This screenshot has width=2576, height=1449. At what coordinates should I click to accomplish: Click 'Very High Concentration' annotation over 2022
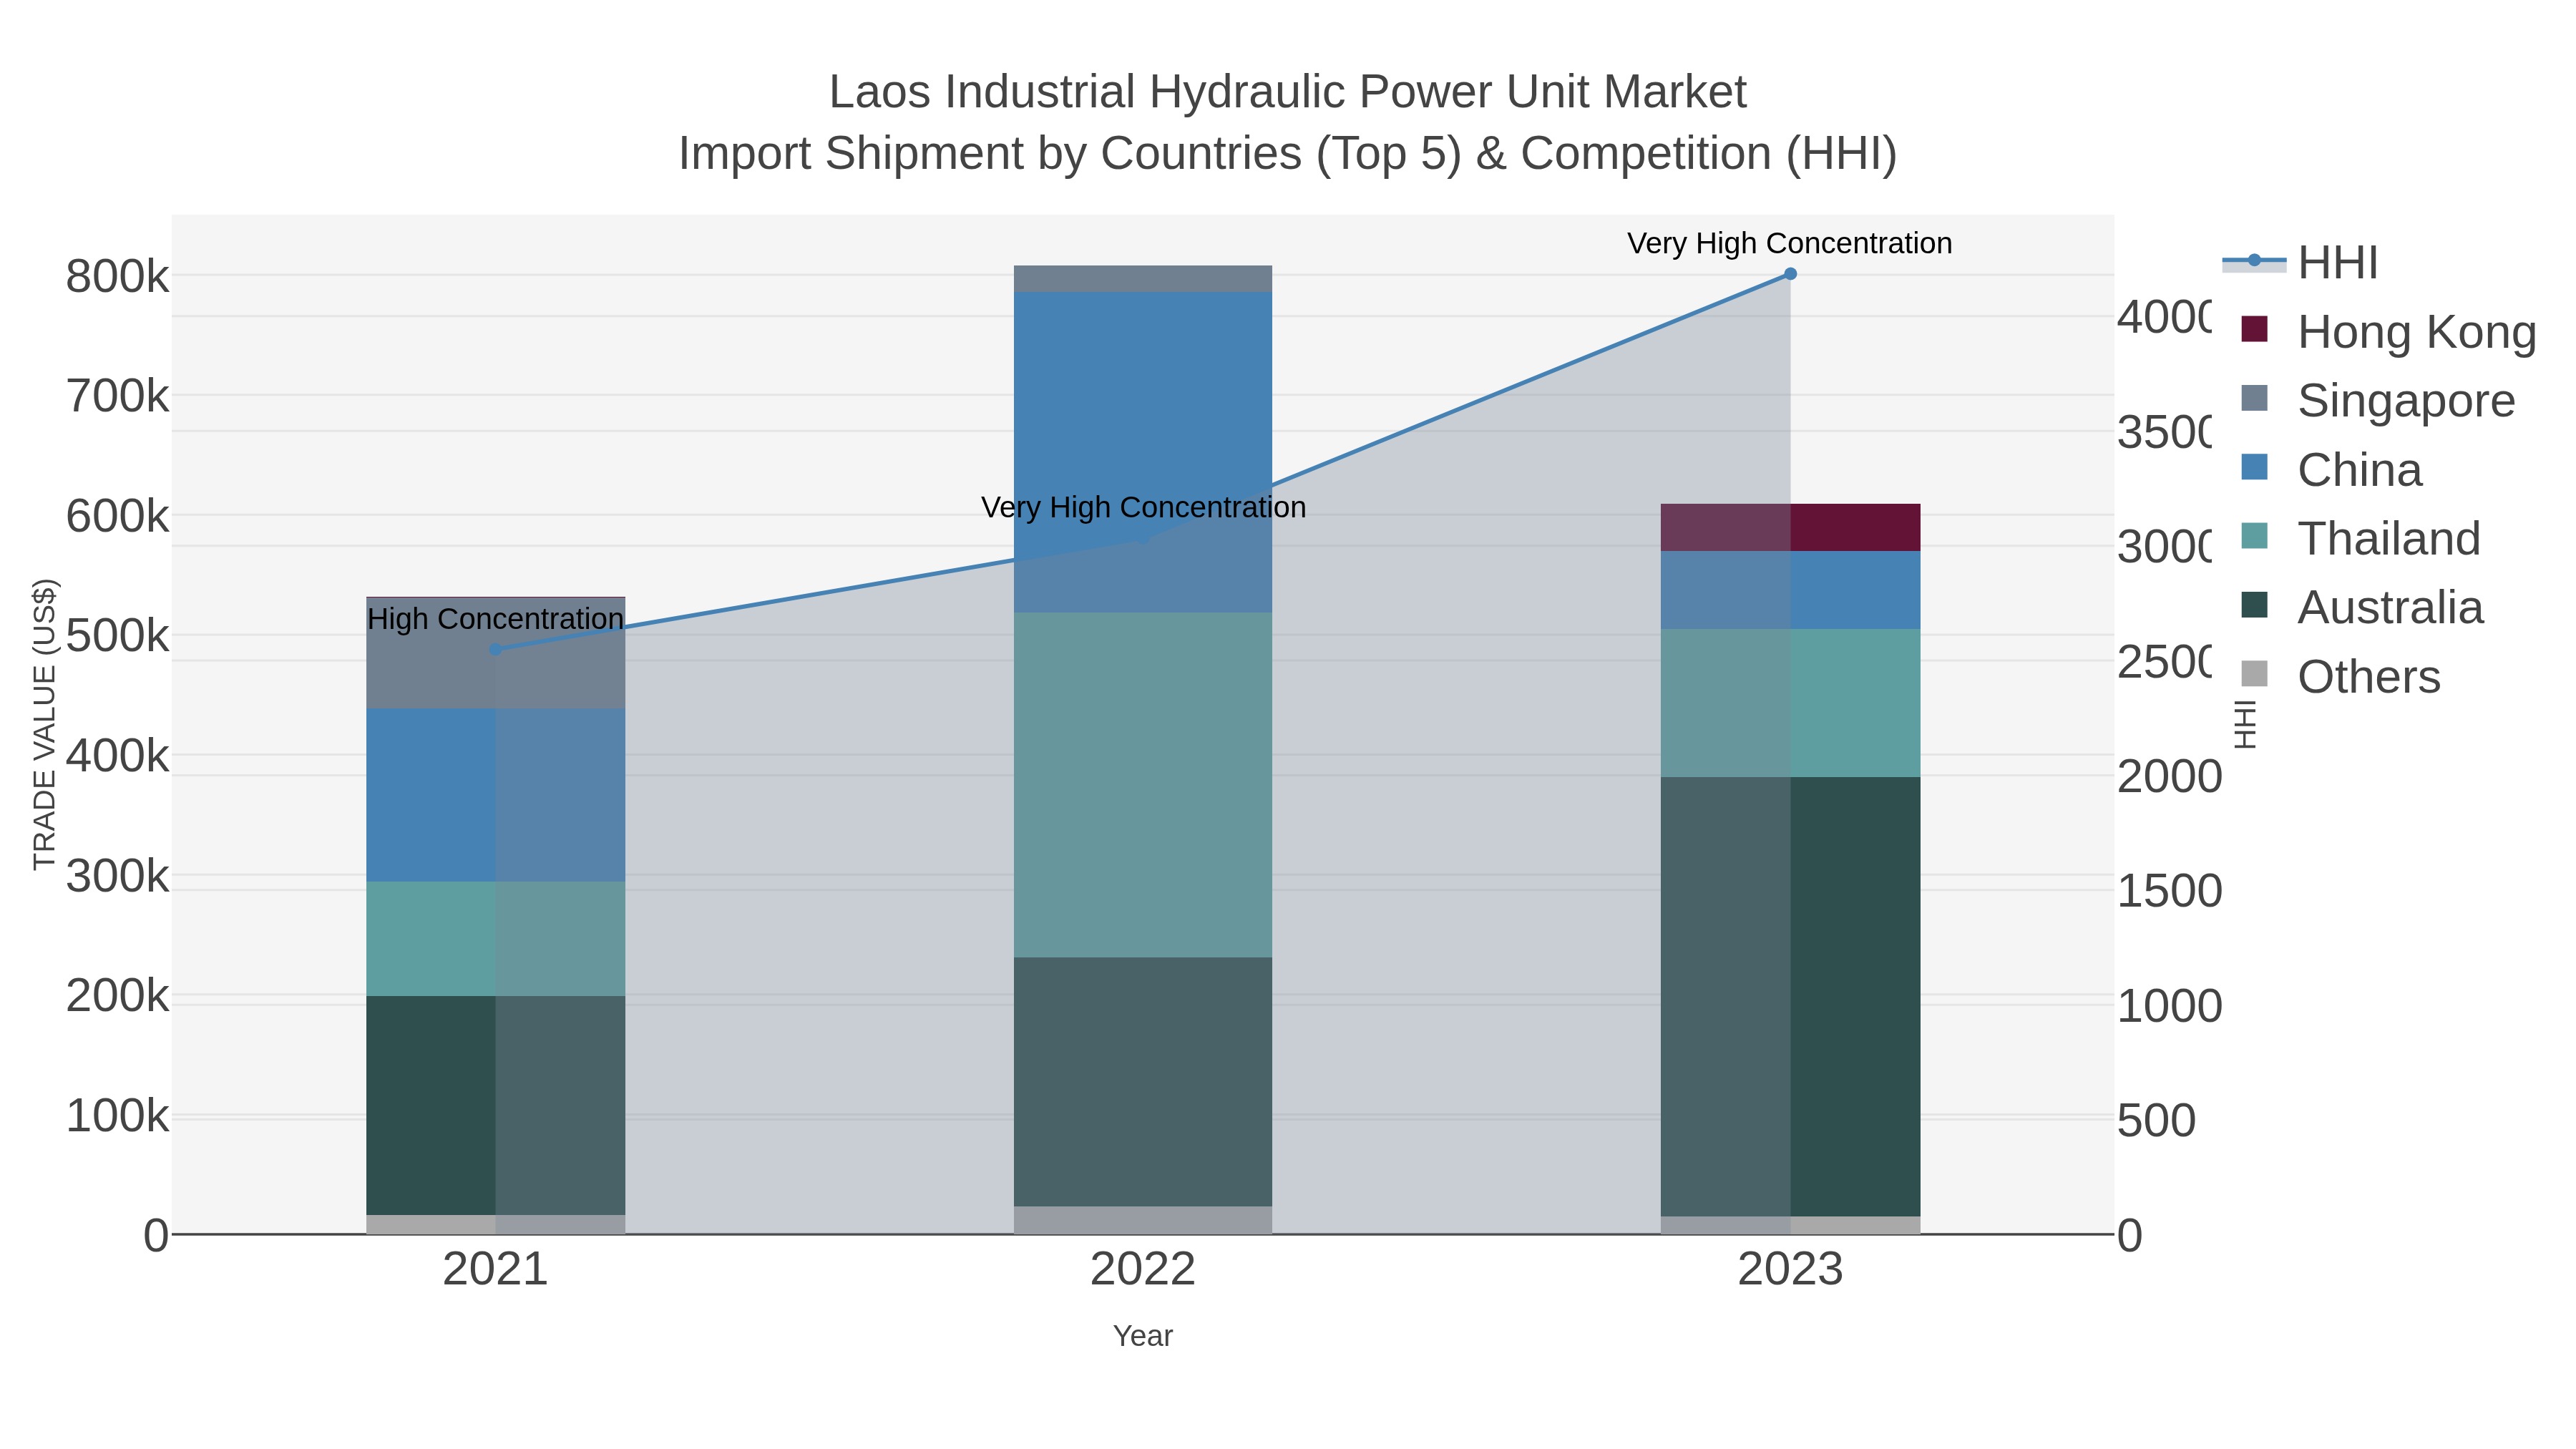pos(1143,507)
